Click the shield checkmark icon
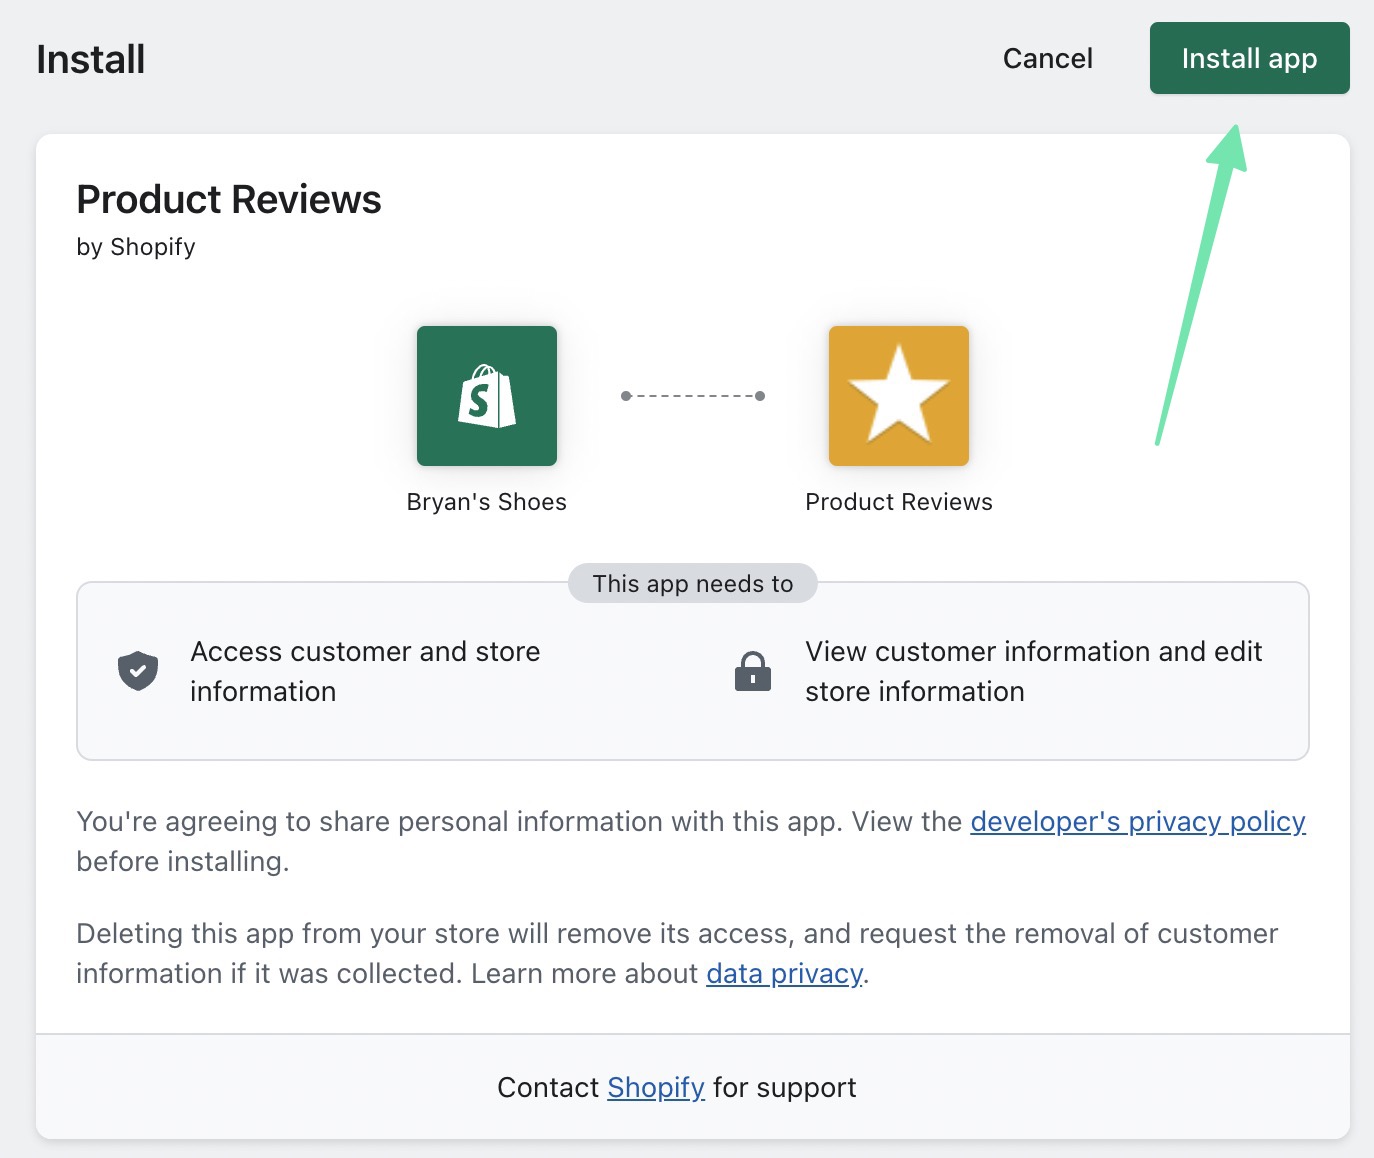The width and height of the screenshot is (1374, 1158). click(x=138, y=671)
